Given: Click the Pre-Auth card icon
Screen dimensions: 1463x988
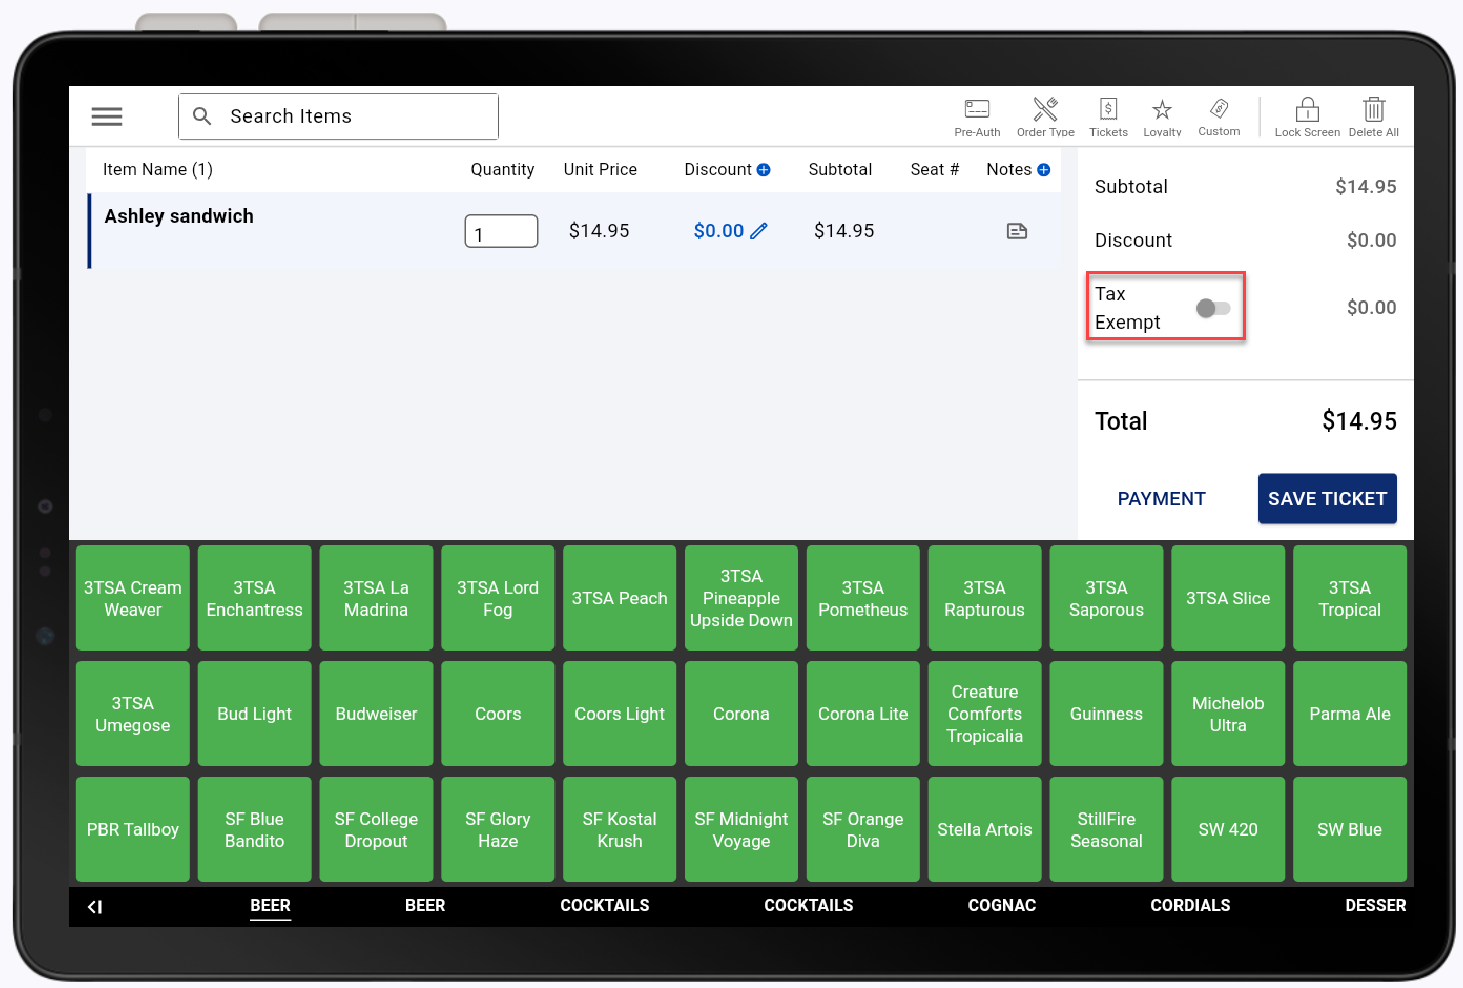Looking at the screenshot, I should 977,110.
